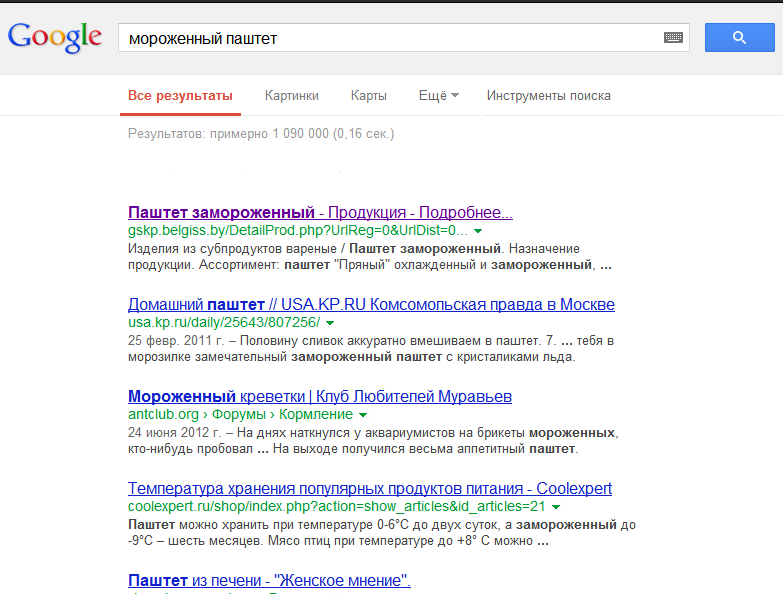
Task: Switch to the Карты tab
Action: (x=369, y=96)
